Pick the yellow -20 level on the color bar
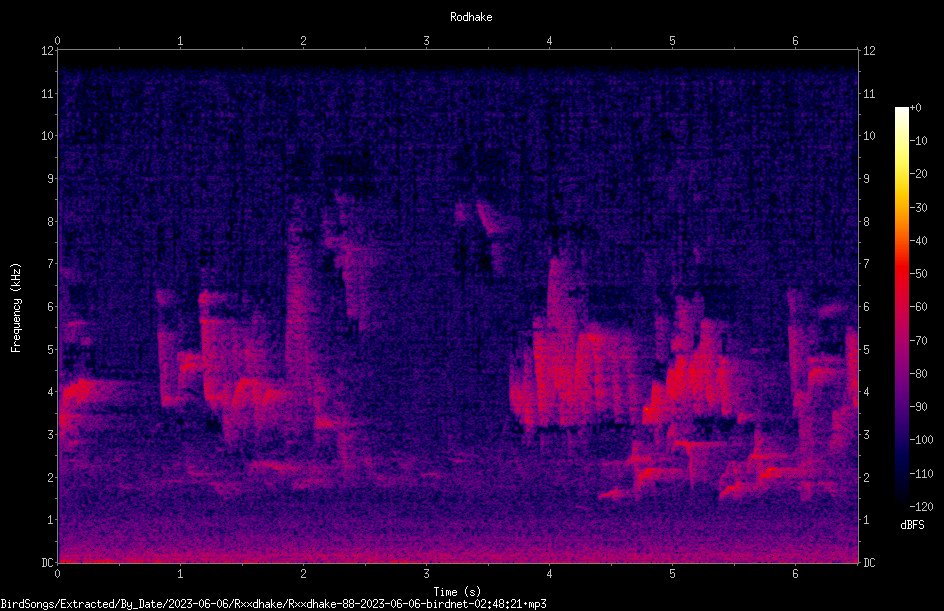 pyautogui.click(x=901, y=174)
